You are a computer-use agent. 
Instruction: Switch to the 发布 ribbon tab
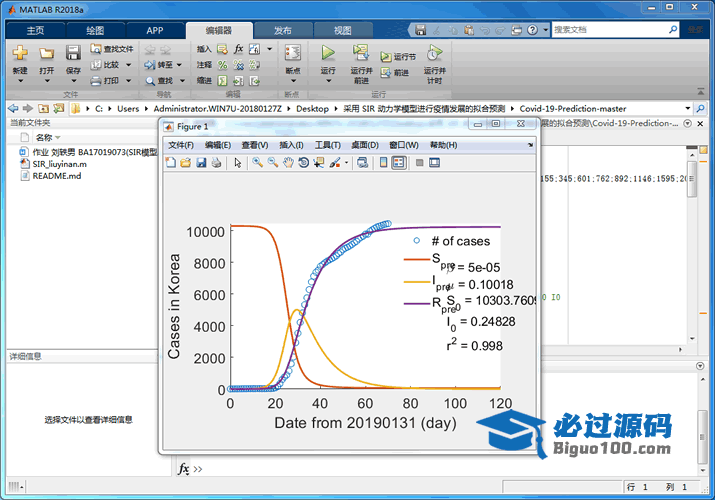[283, 31]
